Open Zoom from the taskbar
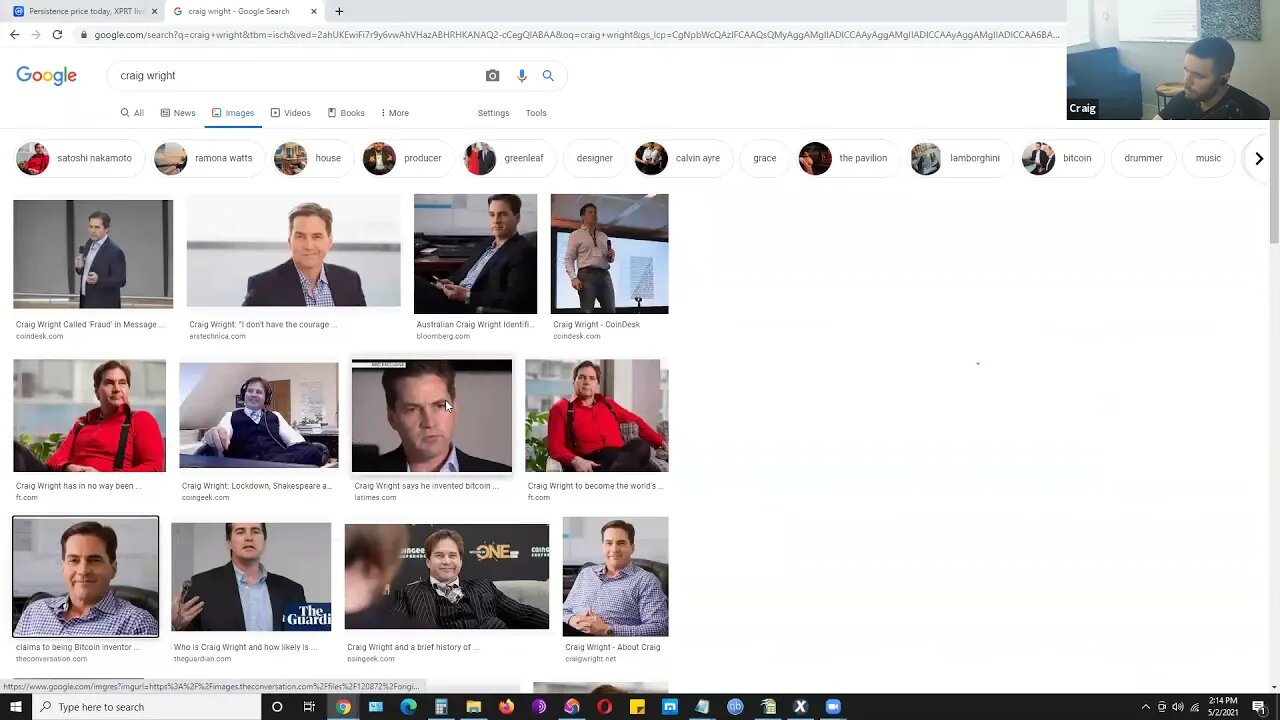 tap(833, 707)
